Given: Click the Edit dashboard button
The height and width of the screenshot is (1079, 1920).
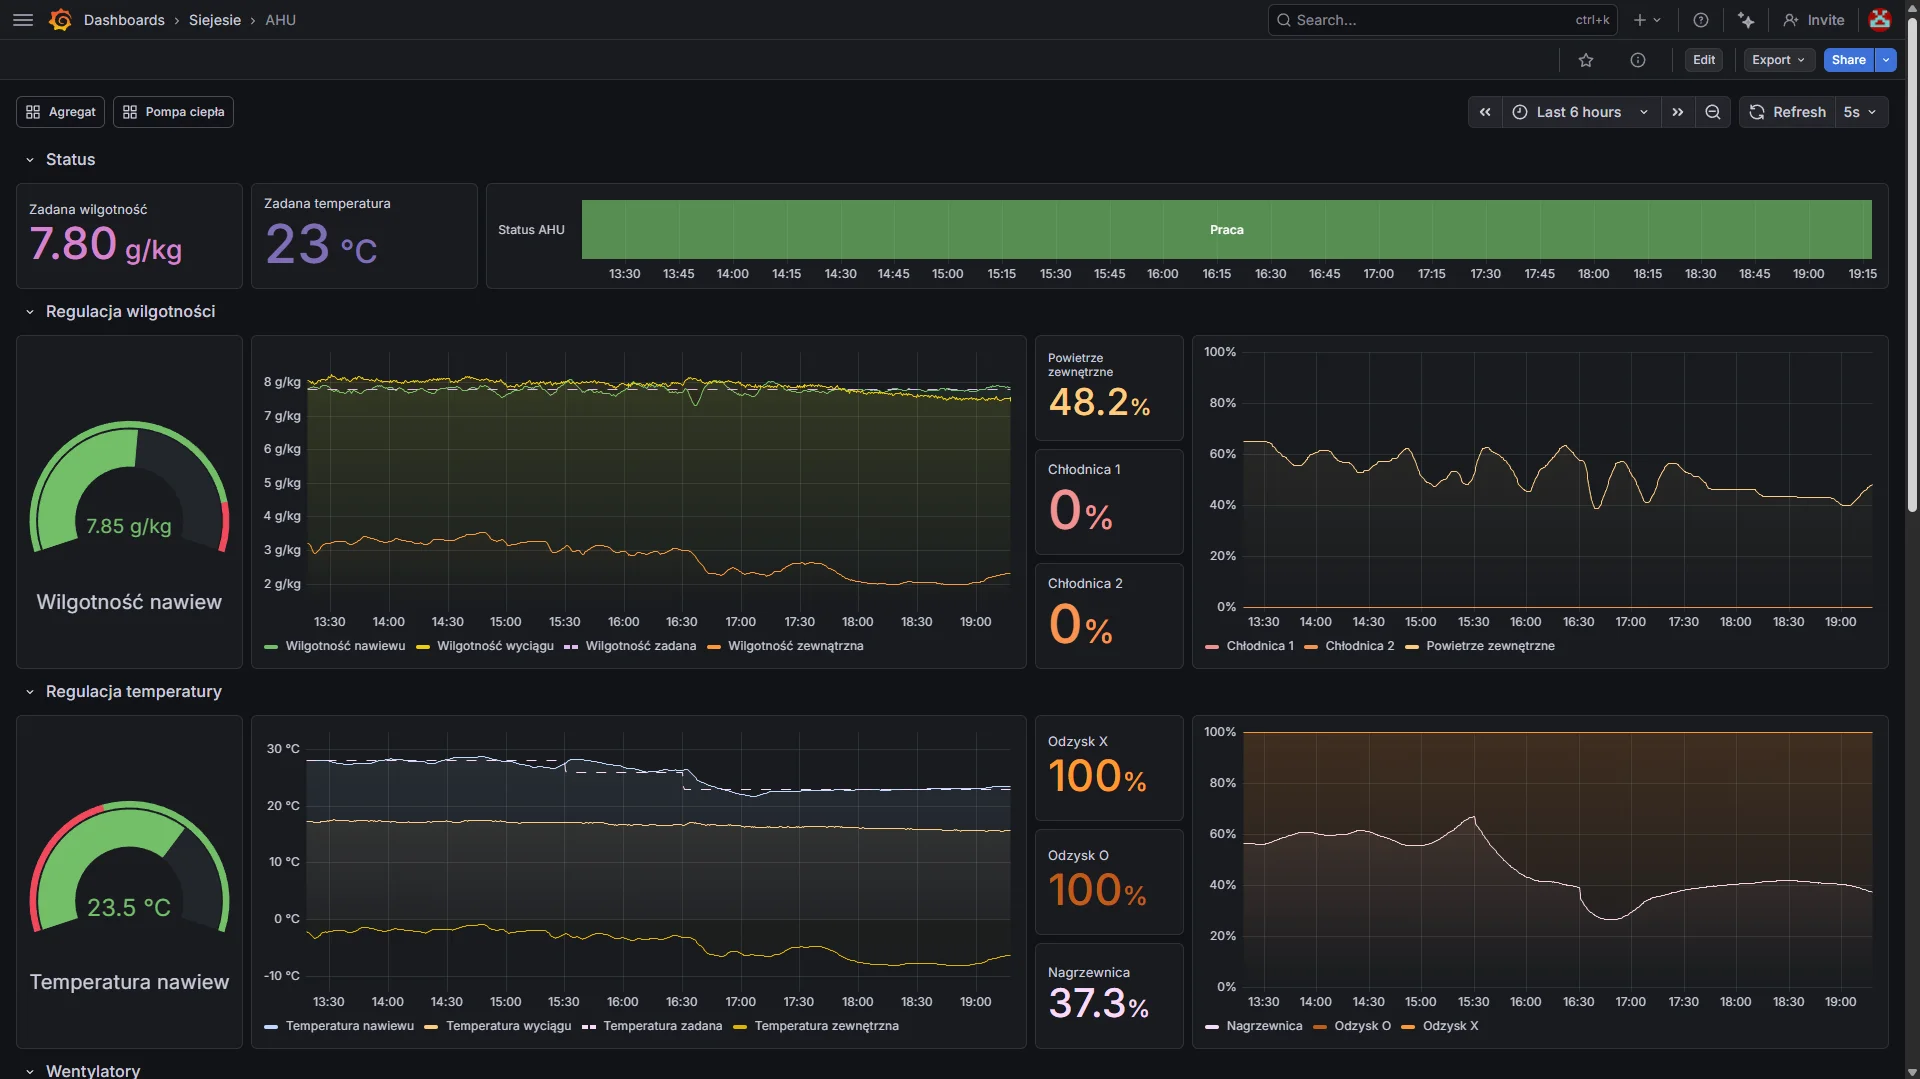Looking at the screenshot, I should pyautogui.click(x=1703, y=60).
